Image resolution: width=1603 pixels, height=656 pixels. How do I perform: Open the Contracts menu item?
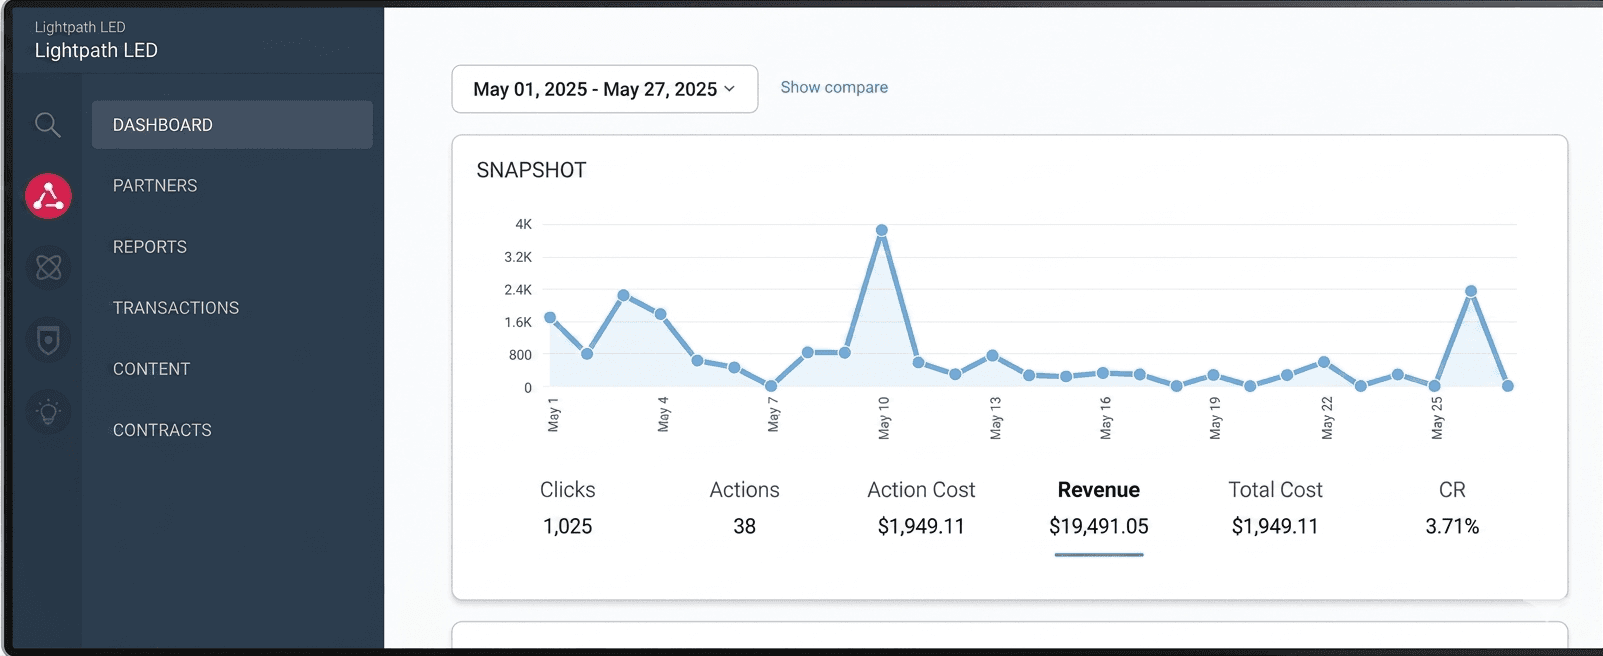162,430
